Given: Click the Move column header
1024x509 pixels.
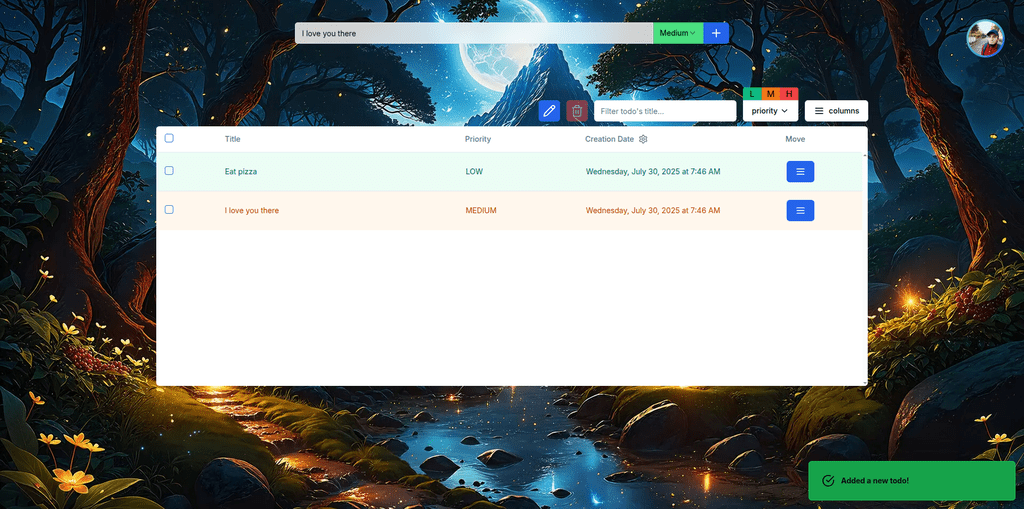Looking at the screenshot, I should [x=795, y=139].
